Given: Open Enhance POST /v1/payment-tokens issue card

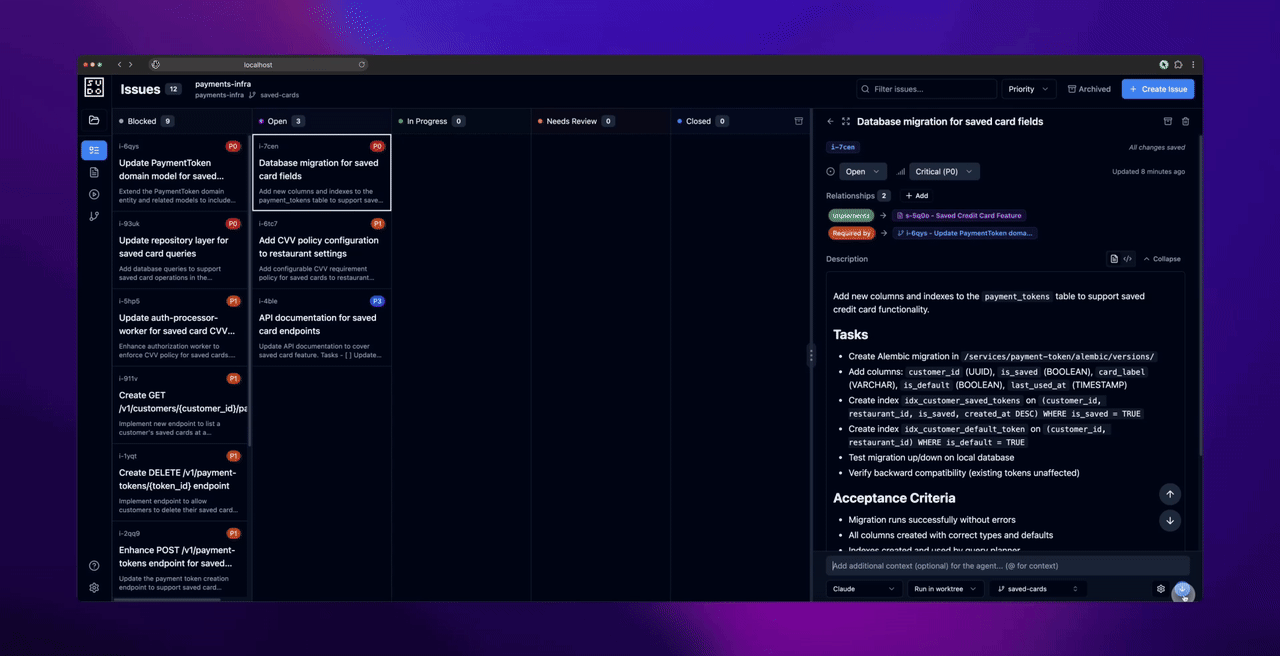Looking at the screenshot, I should click(x=180, y=560).
